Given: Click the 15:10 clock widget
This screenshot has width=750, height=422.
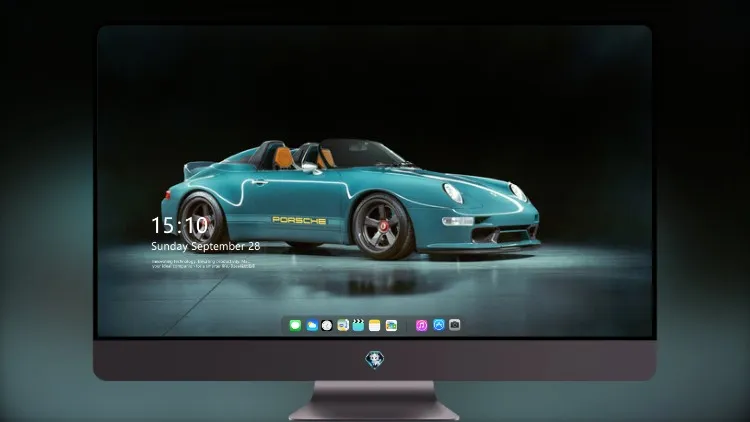Looking at the screenshot, I should [x=179, y=225].
